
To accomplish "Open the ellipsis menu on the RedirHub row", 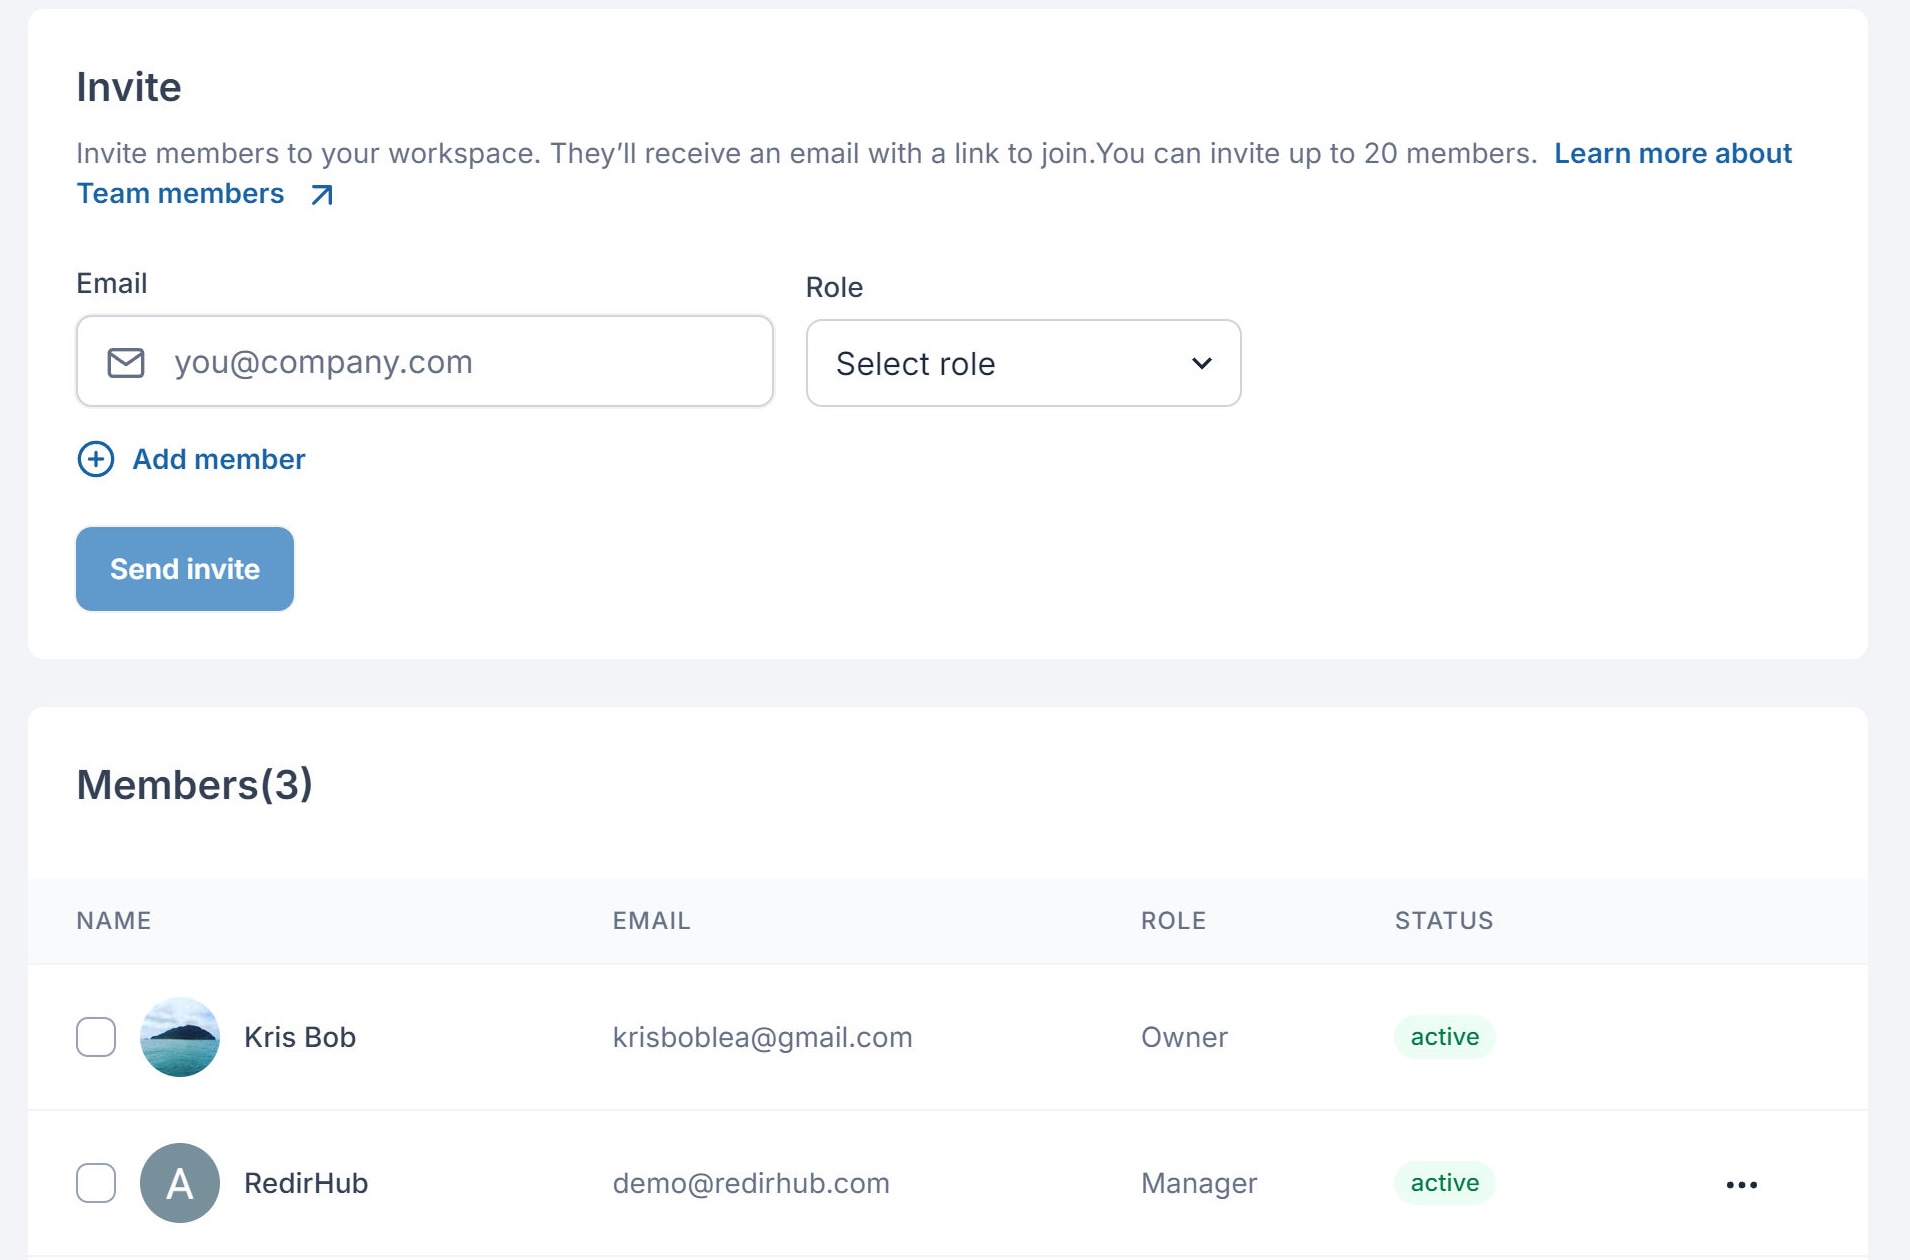I will 1741,1183.
